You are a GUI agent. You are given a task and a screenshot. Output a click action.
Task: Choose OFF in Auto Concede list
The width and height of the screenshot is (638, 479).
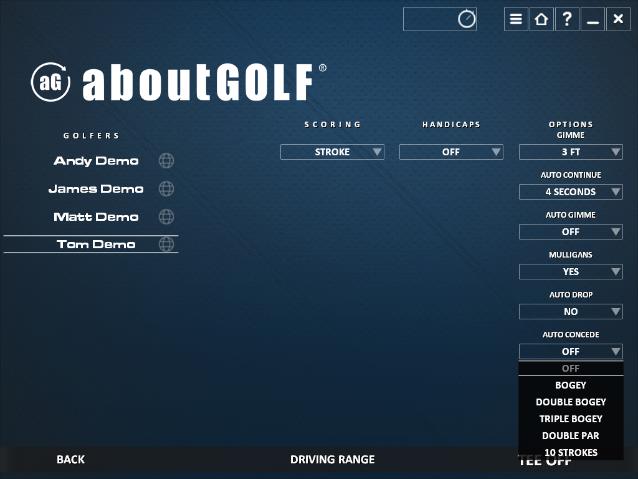570,368
